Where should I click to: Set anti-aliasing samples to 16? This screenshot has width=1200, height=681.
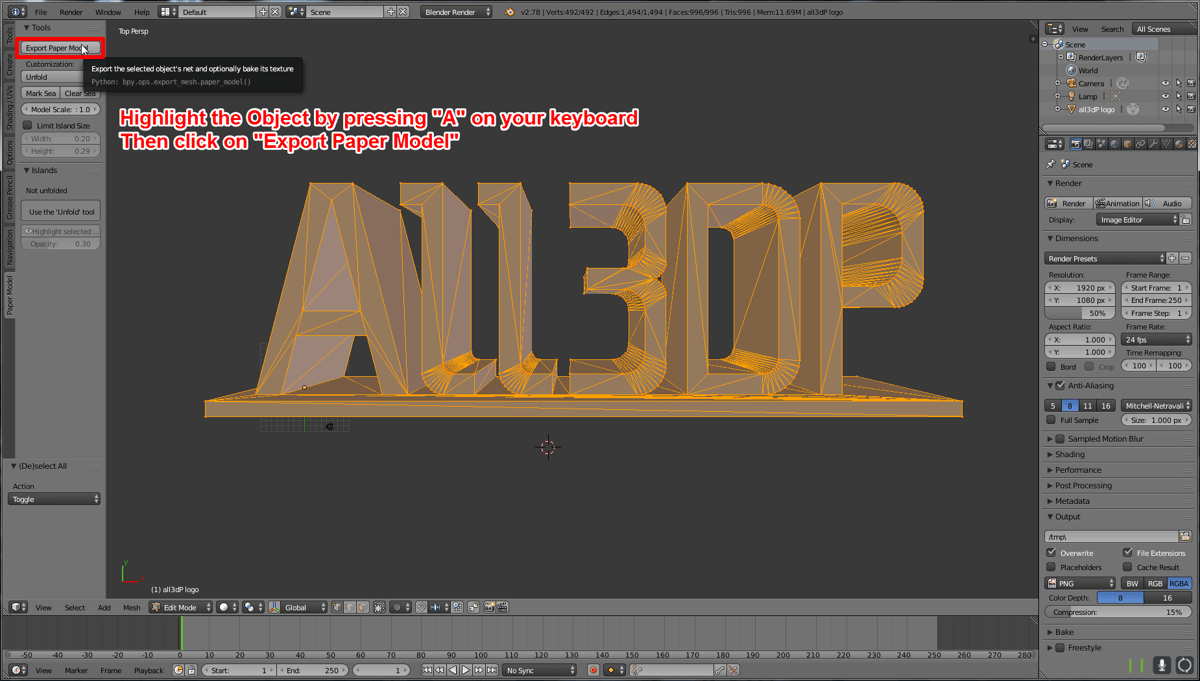(x=1106, y=406)
